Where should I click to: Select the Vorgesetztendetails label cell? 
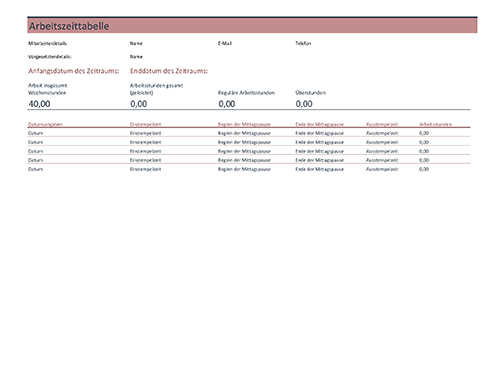(50, 57)
